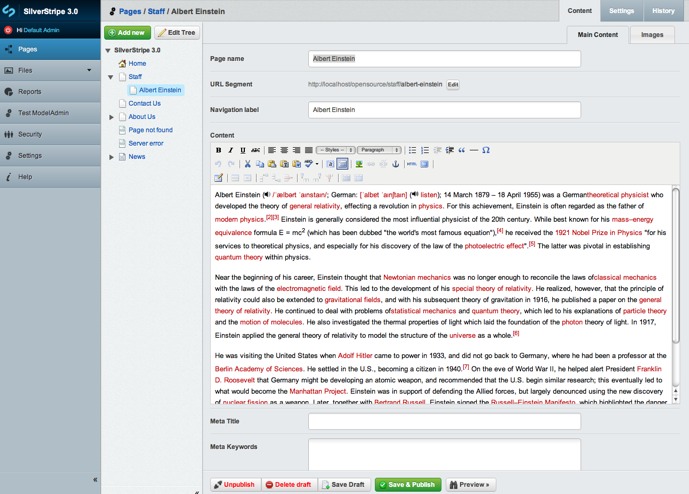
Task: Open the Styles dropdown in the editor
Action: pyautogui.click(x=335, y=150)
